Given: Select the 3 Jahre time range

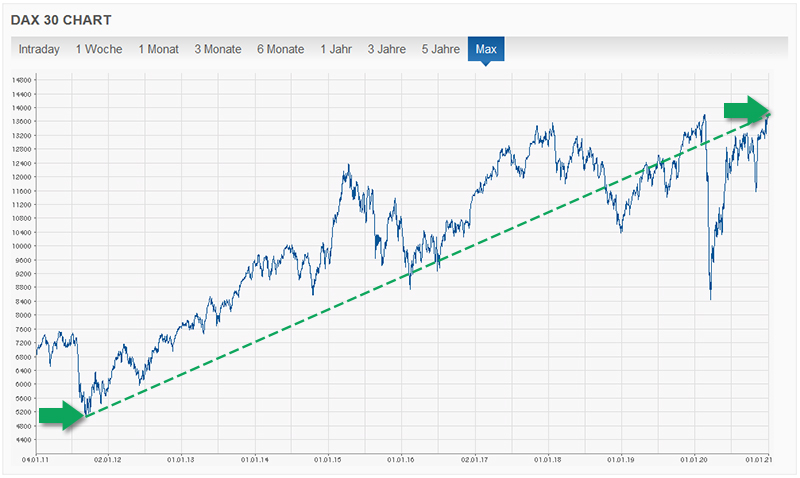Looking at the screenshot, I should click(386, 49).
